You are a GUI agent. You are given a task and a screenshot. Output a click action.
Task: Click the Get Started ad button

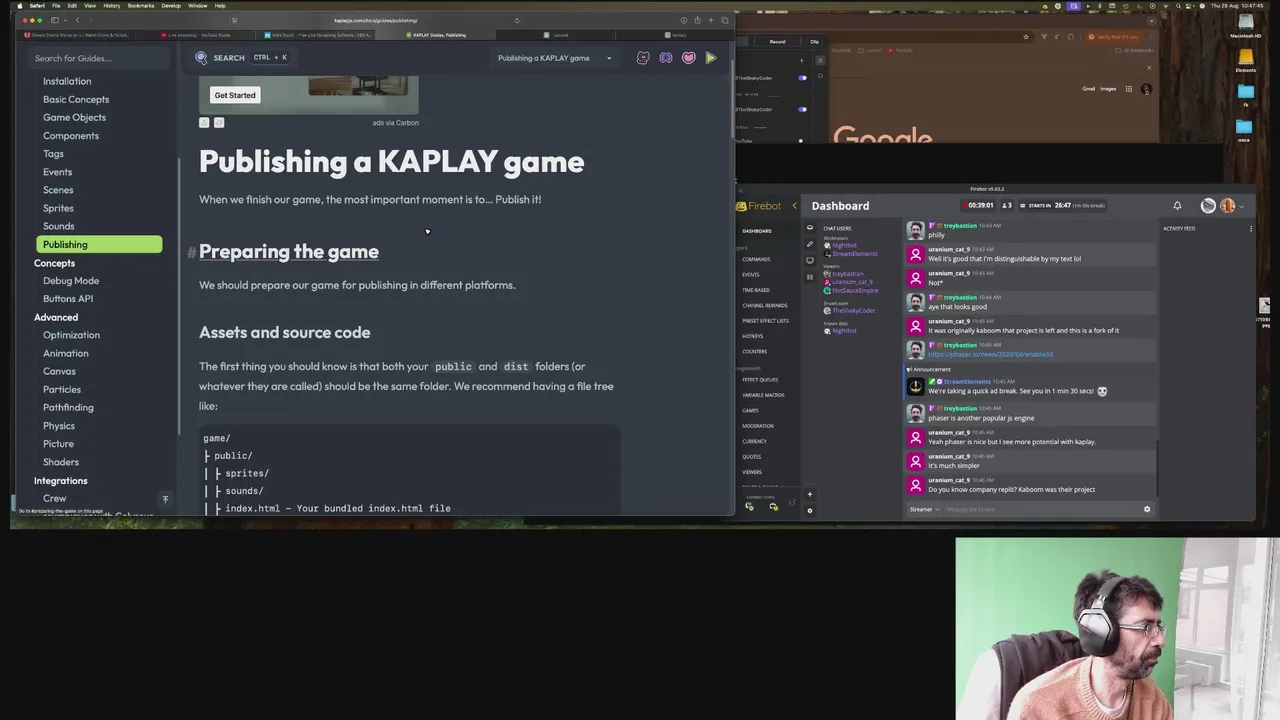(x=235, y=95)
